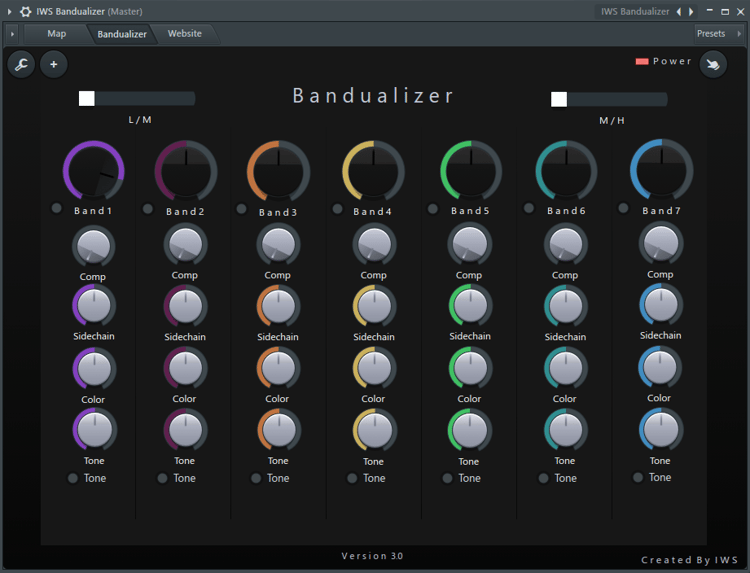Click the Band 1 Tone knob
The width and height of the screenshot is (750, 573).
coord(94,430)
